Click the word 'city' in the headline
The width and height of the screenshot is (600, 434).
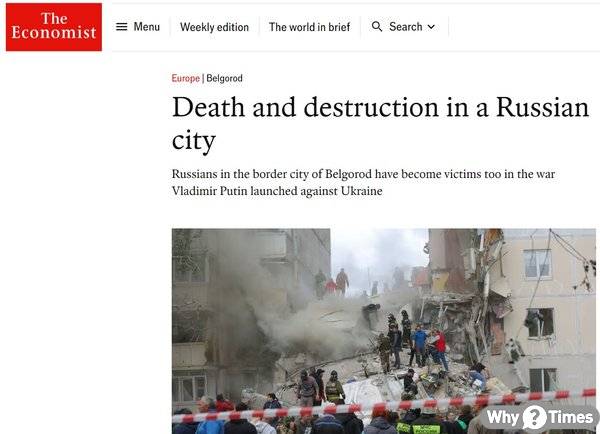point(194,141)
